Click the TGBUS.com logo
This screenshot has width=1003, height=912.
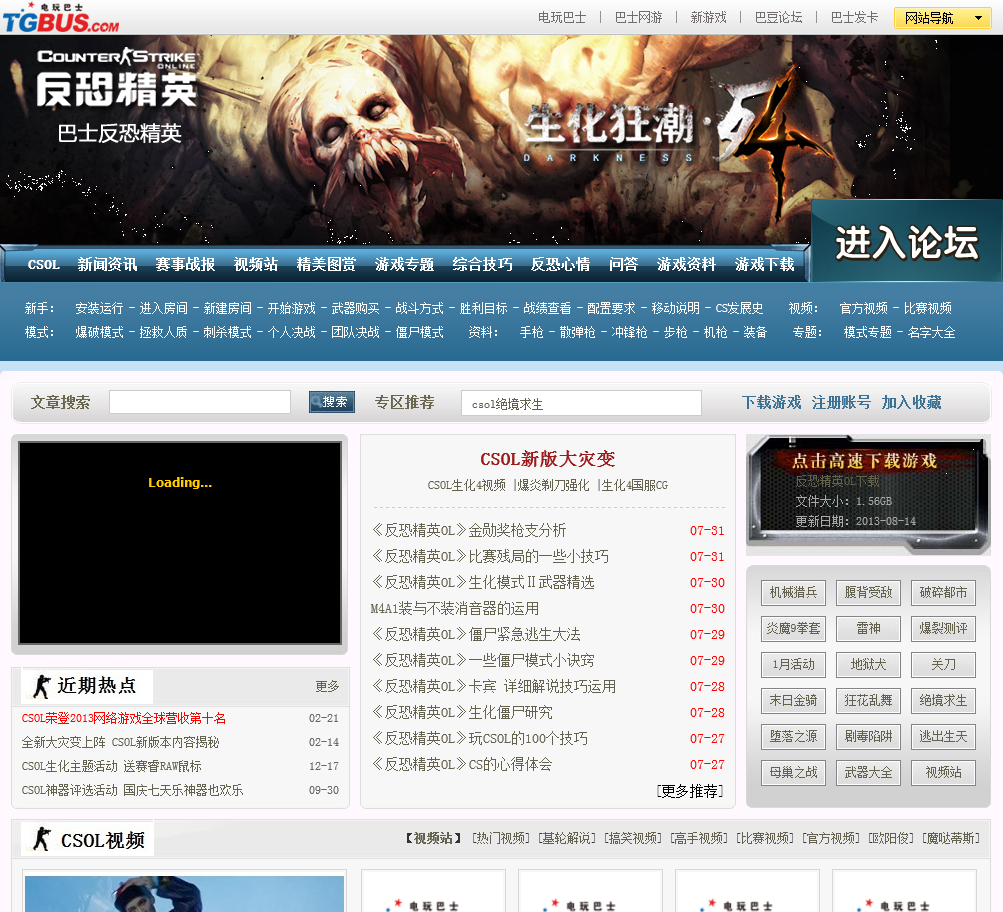pyautogui.click(x=61, y=18)
